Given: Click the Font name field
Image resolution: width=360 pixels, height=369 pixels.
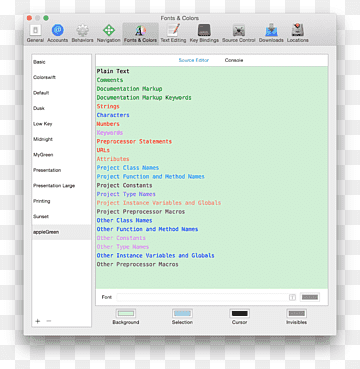Looking at the screenshot, I should pos(203,297).
